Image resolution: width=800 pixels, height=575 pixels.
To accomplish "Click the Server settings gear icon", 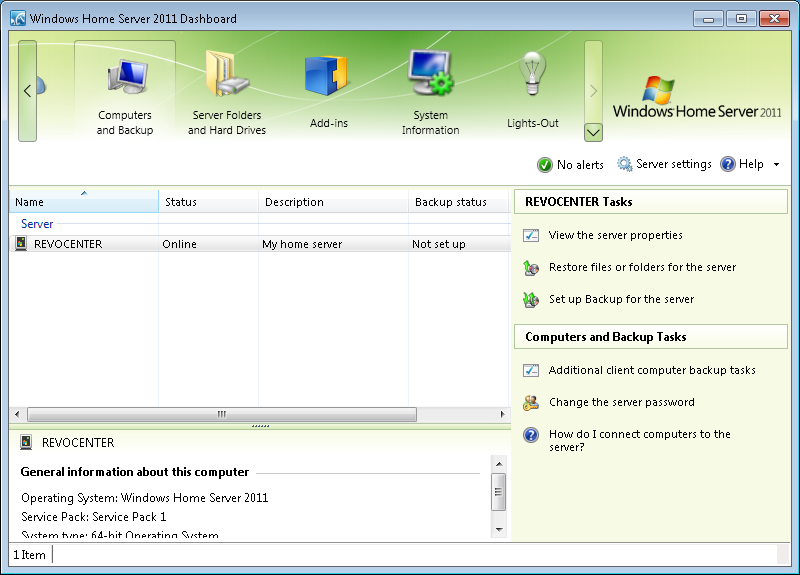I will tap(624, 164).
